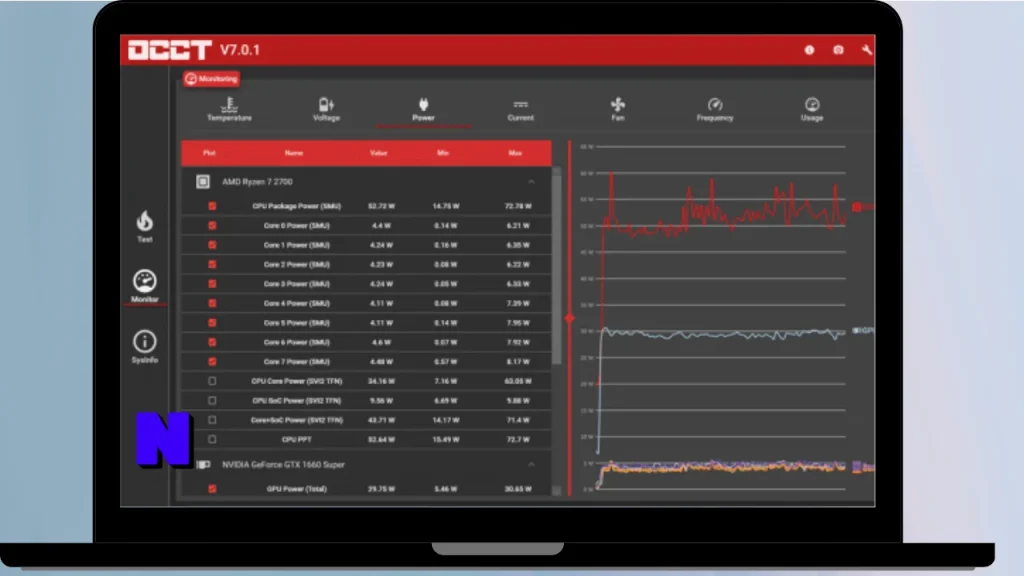This screenshot has height=576, width=1024.
Task: Click the NVIDIA GeForce GTX 1660 GPU icon
Action: point(204,465)
